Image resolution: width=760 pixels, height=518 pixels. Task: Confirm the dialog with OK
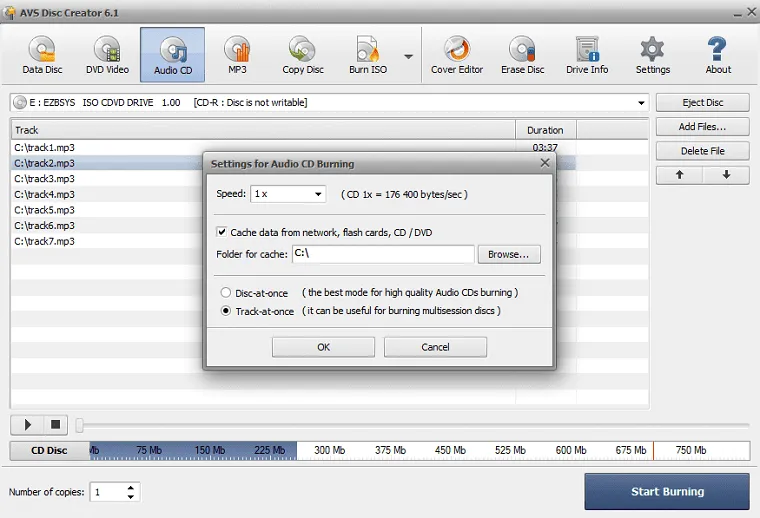coord(323,347)
